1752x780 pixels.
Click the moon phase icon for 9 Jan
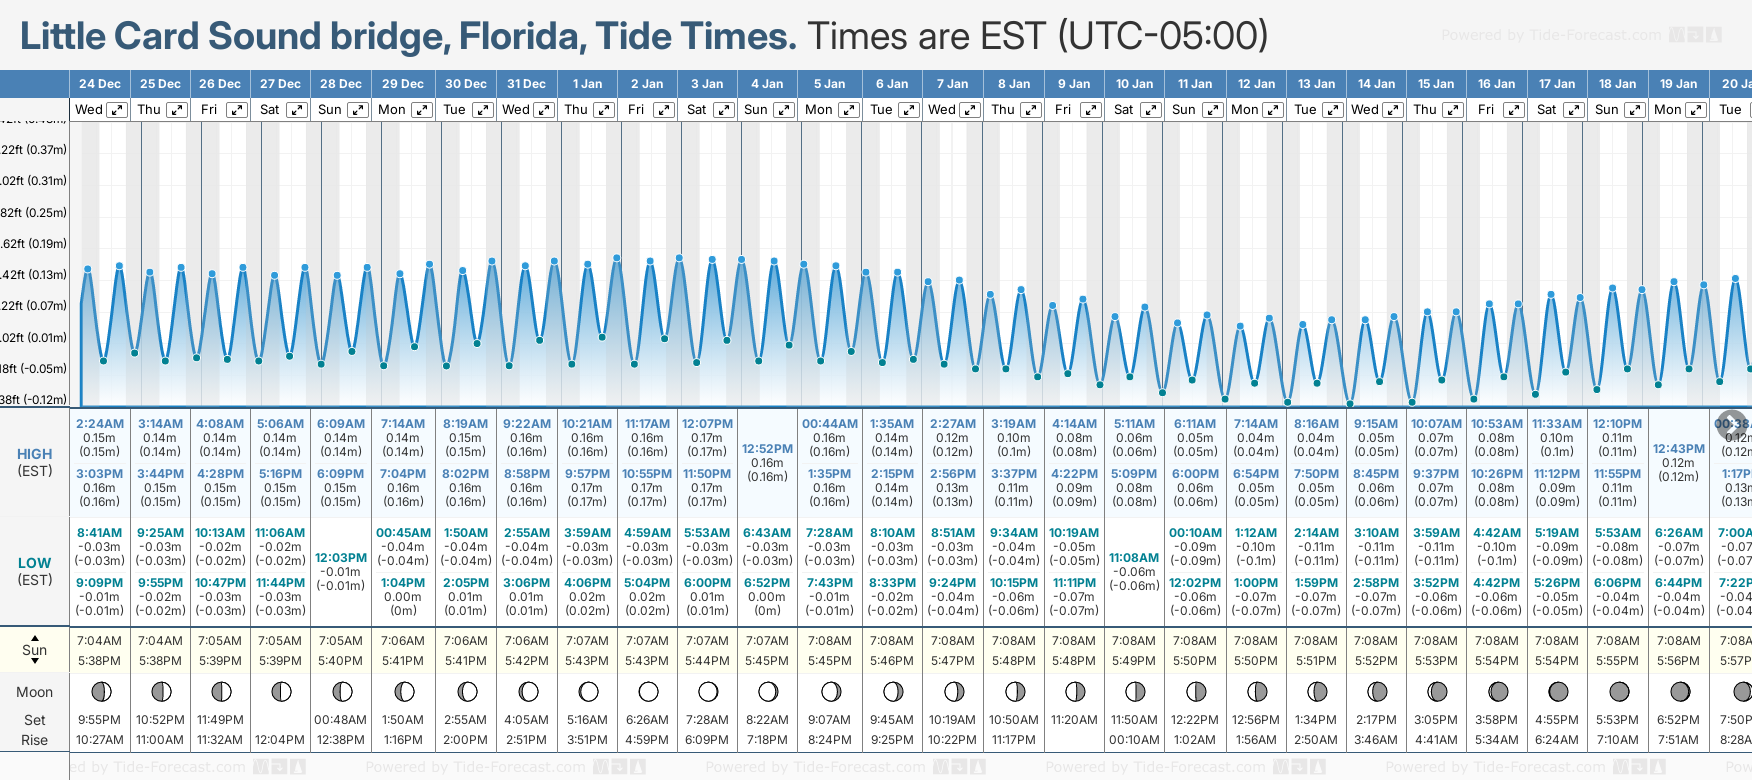click(x=1075, y=691)
